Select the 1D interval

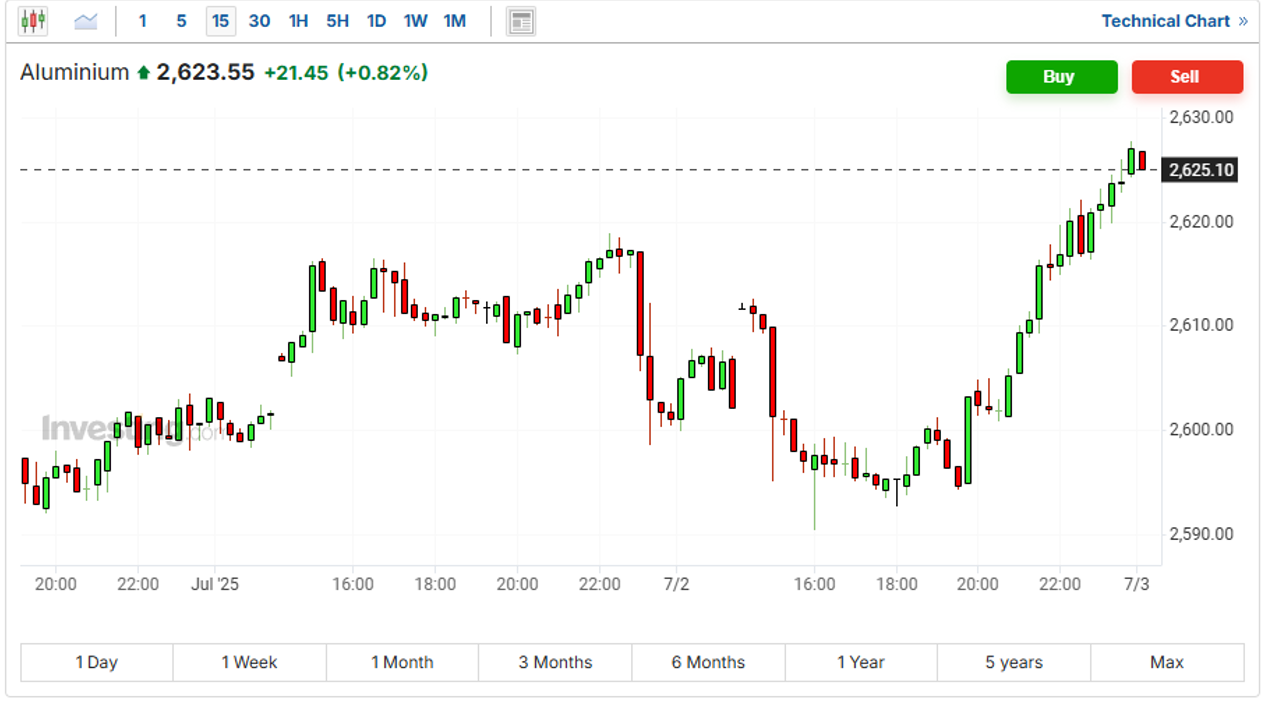(376, 21)
